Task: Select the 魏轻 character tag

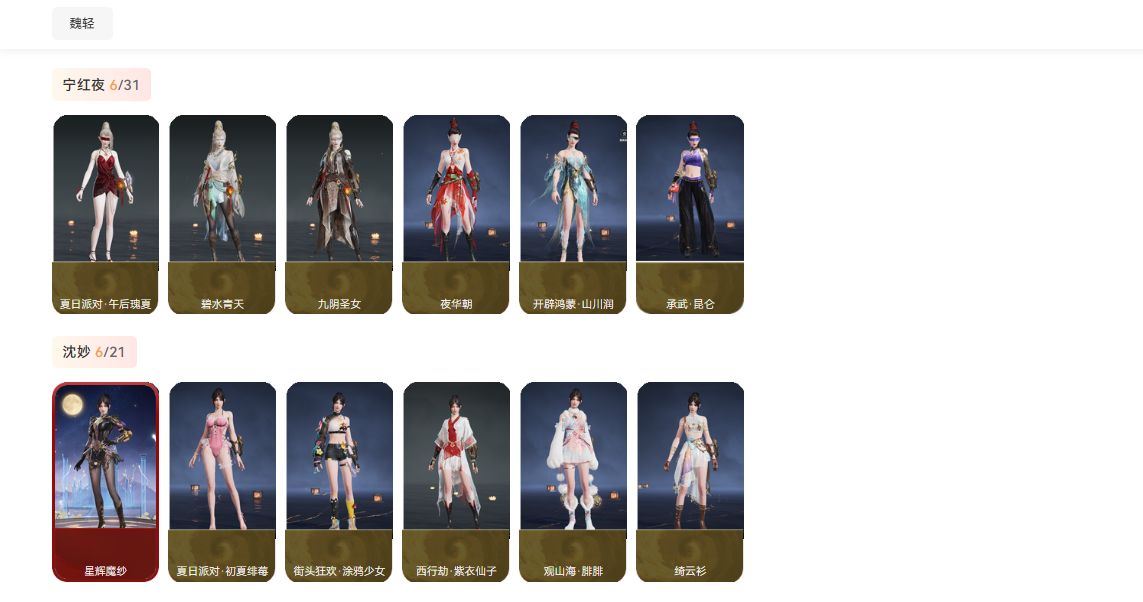Action: pyautogui.click(x=82, y=23)
